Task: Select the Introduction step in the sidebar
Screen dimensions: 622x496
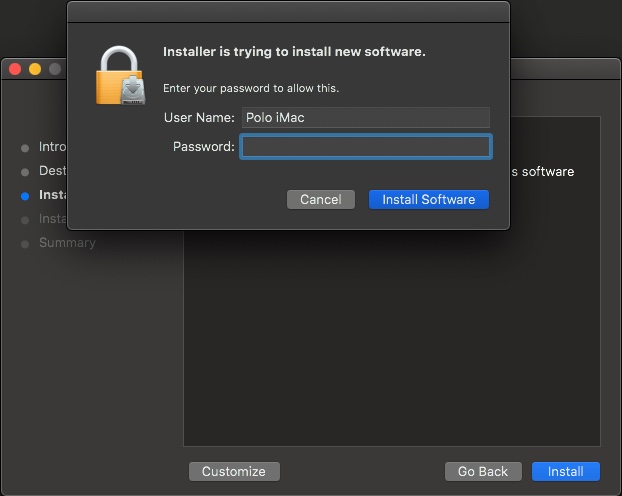Action: click(x=52, y=147)
